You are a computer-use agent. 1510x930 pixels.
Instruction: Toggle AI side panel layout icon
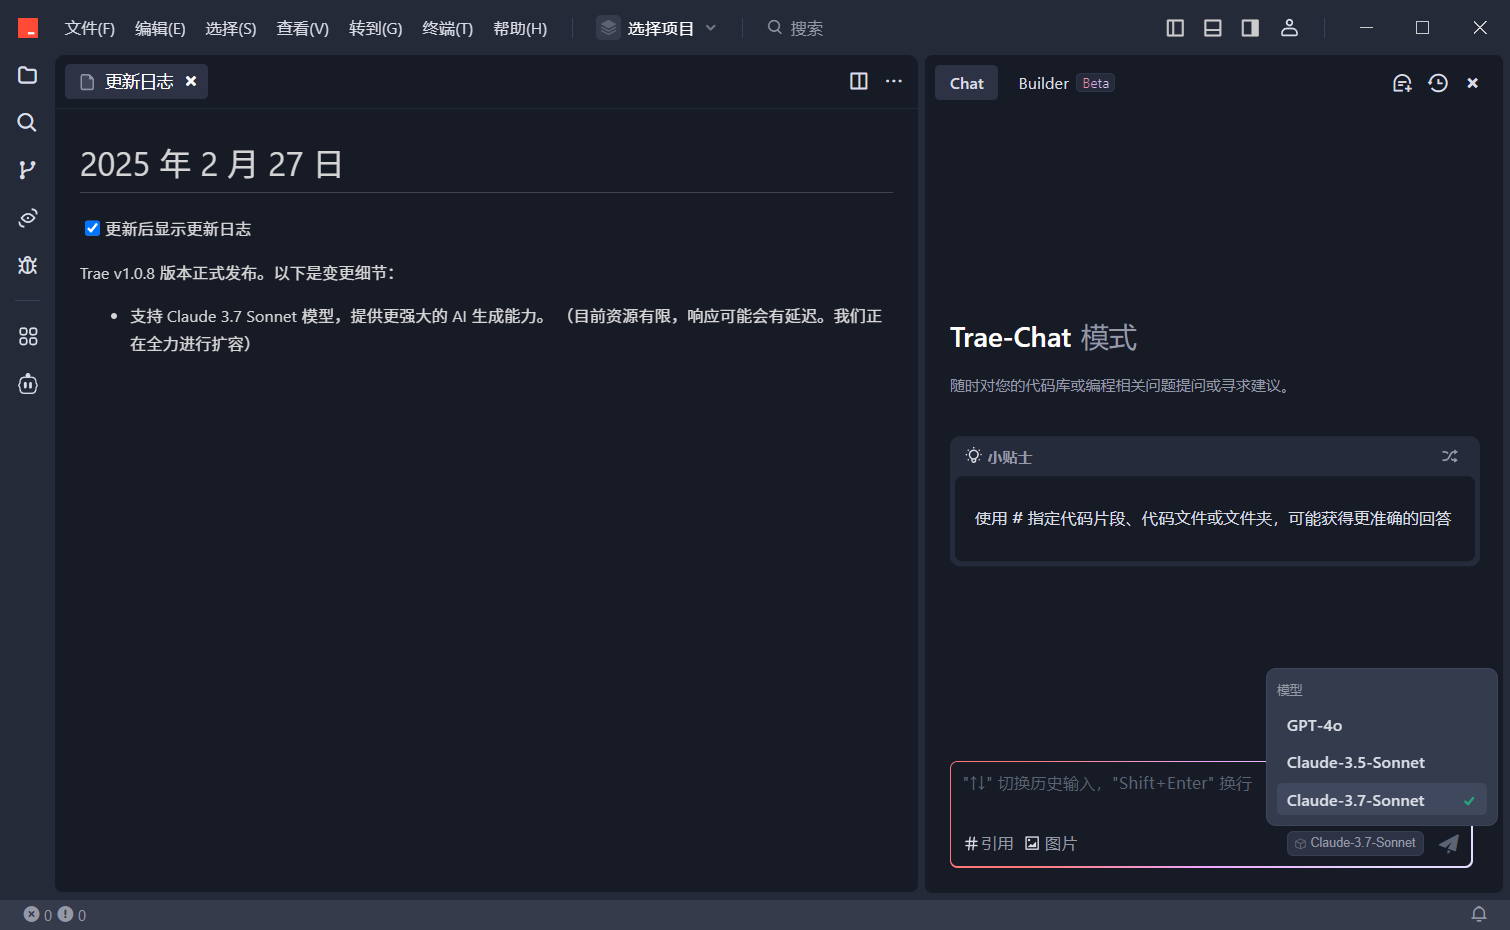coord(1250,28)
